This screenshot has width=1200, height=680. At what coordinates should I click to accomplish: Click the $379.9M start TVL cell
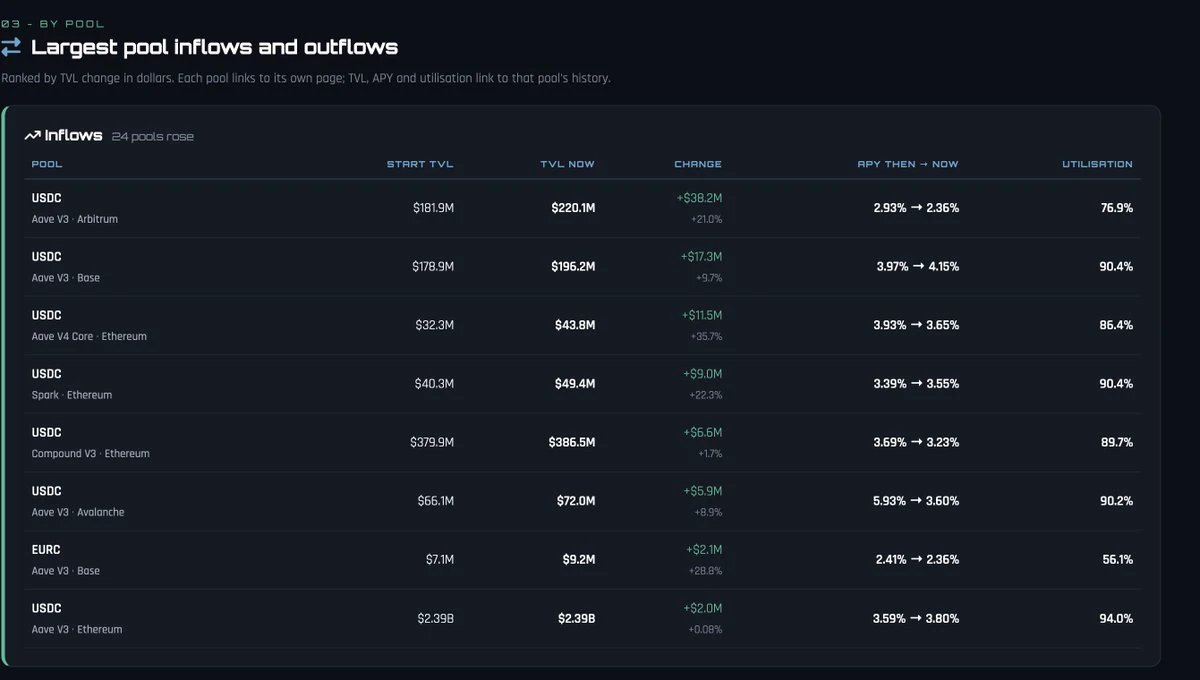coord(432,442)
